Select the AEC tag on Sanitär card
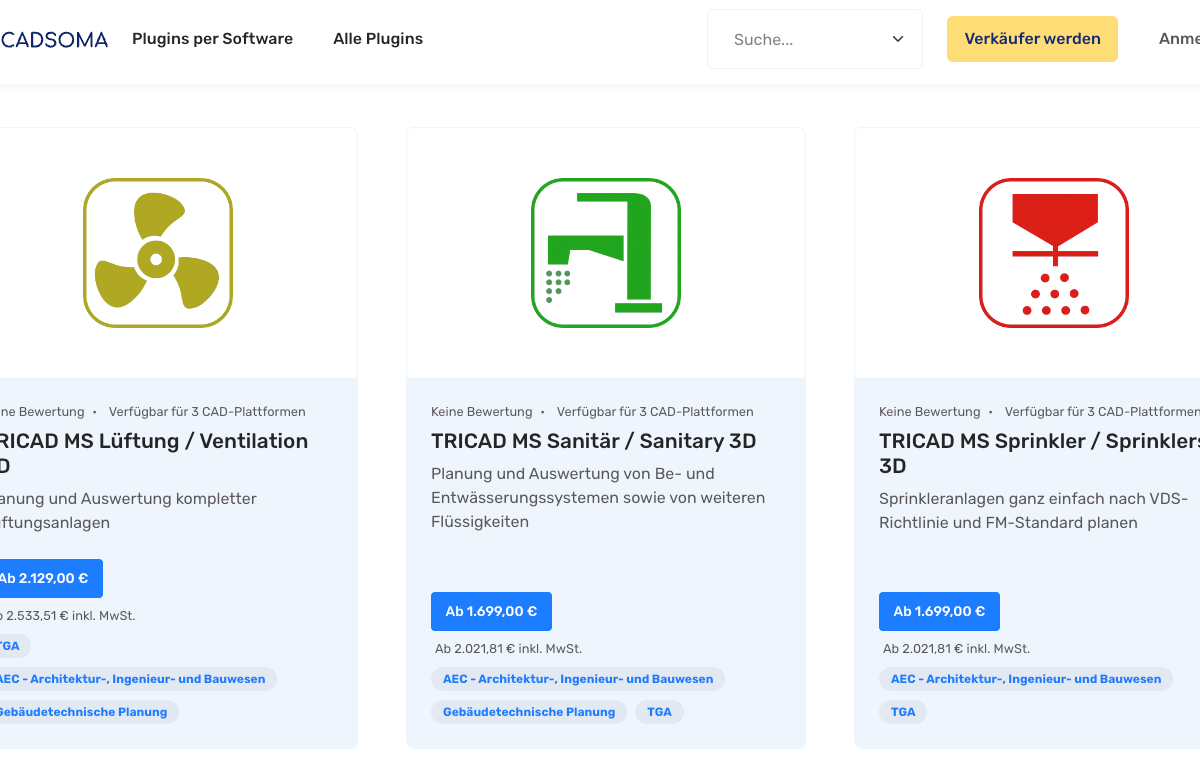 pyautogui.click(x=578, y=679)
